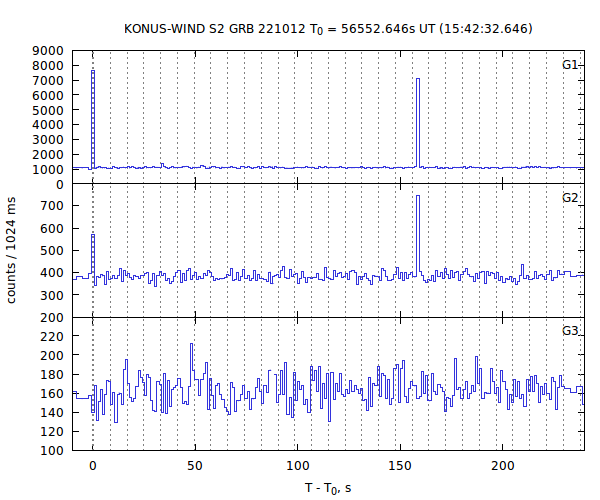
Task: Click the 1000 y-axis tick label
Action: 48,170
